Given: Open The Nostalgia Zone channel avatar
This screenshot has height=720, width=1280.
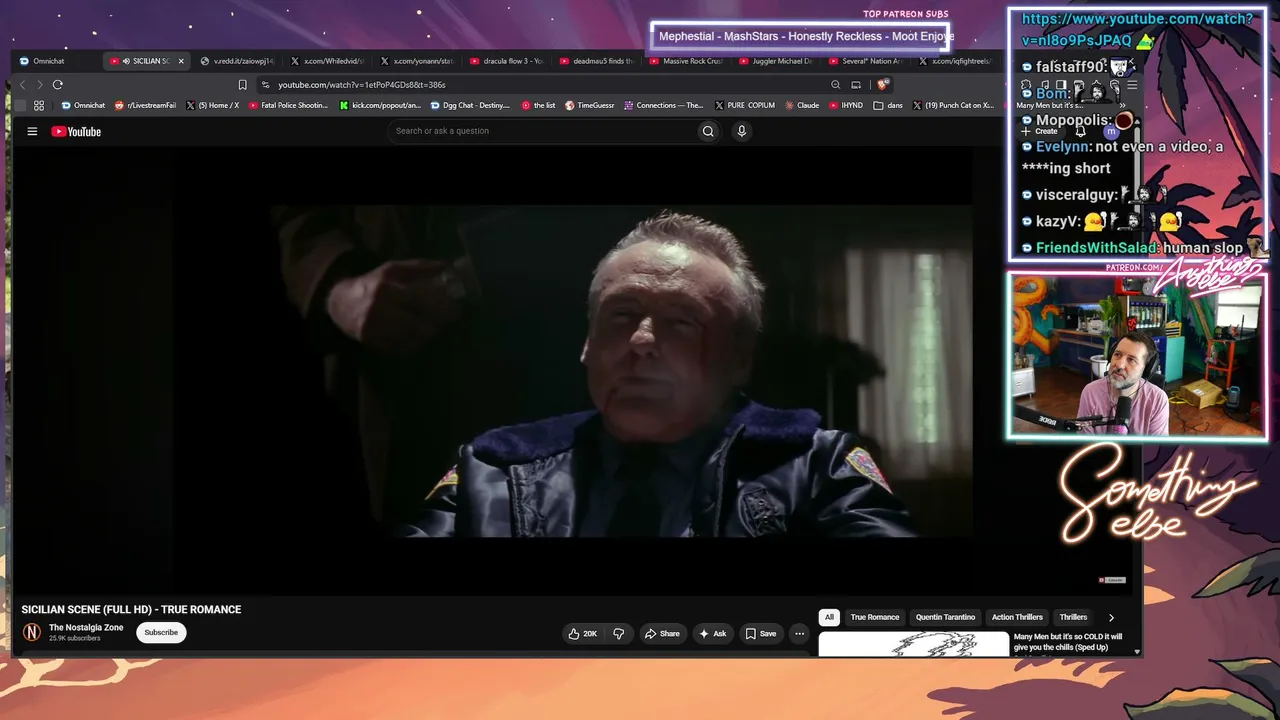Looking at the screenshot, I should tap(32, 632).
